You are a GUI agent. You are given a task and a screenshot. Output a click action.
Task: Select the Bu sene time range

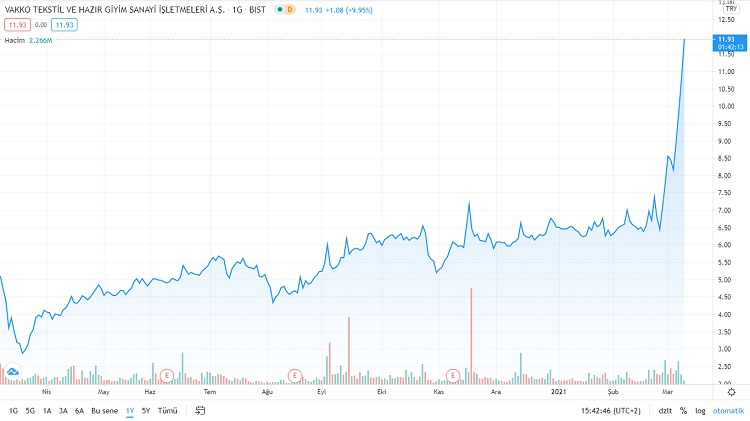click(104, 411)
